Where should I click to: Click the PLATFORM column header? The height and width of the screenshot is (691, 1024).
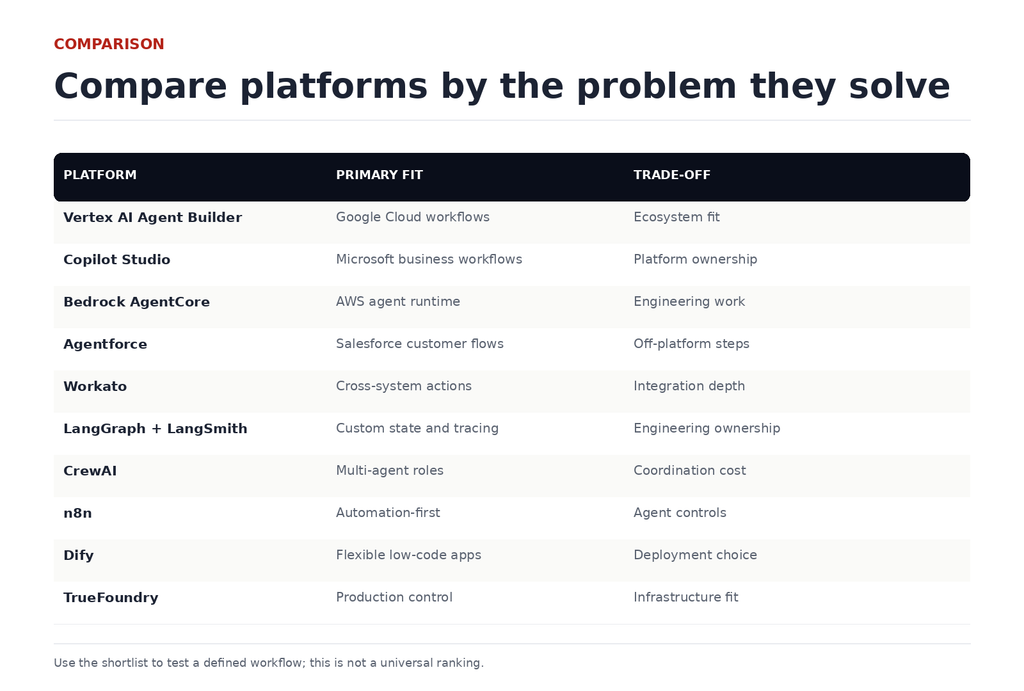click(100, 175)
